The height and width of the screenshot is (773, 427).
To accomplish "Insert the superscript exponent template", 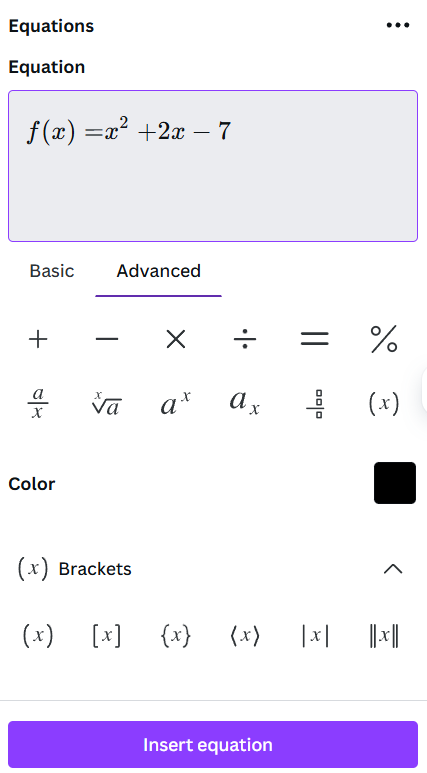I will (x=176, y=403).
